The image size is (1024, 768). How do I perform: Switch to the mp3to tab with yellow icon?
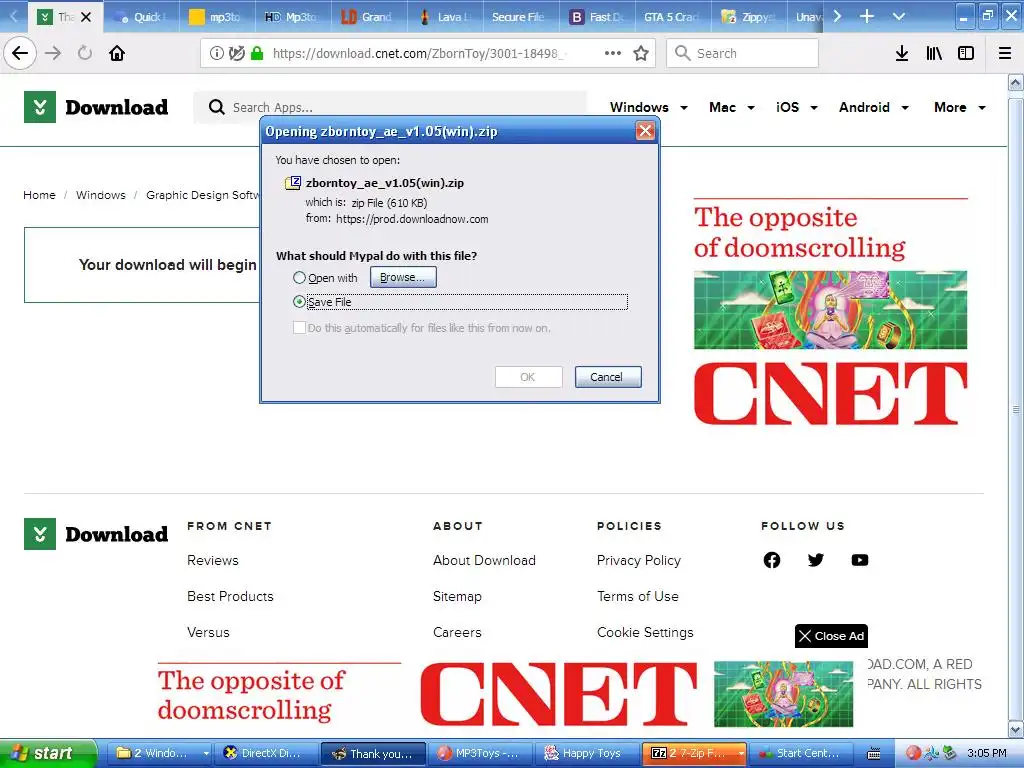[x=215, y=17]
